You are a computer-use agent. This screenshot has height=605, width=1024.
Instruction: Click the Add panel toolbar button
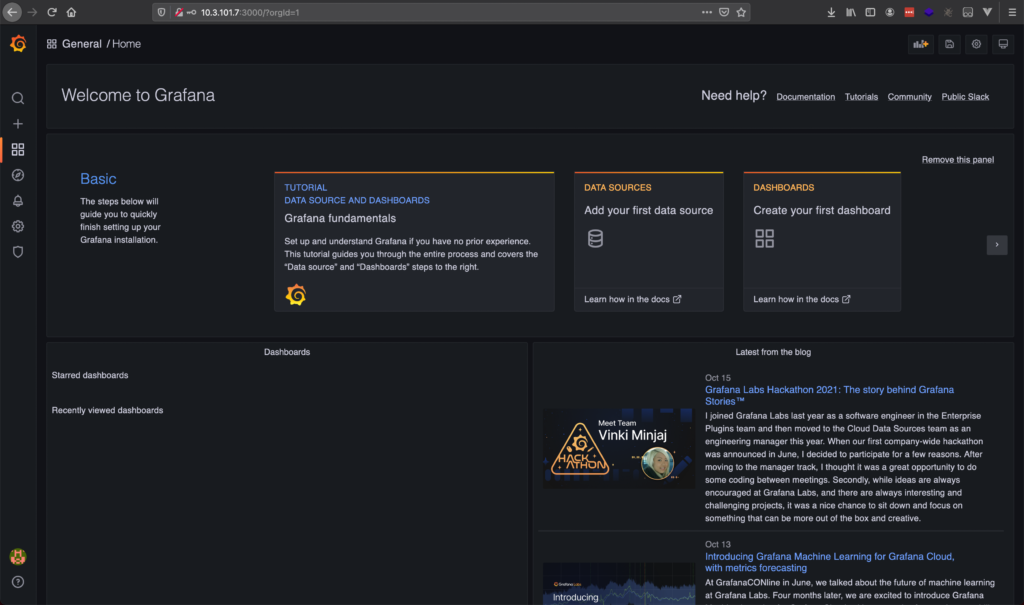(921, 44)
